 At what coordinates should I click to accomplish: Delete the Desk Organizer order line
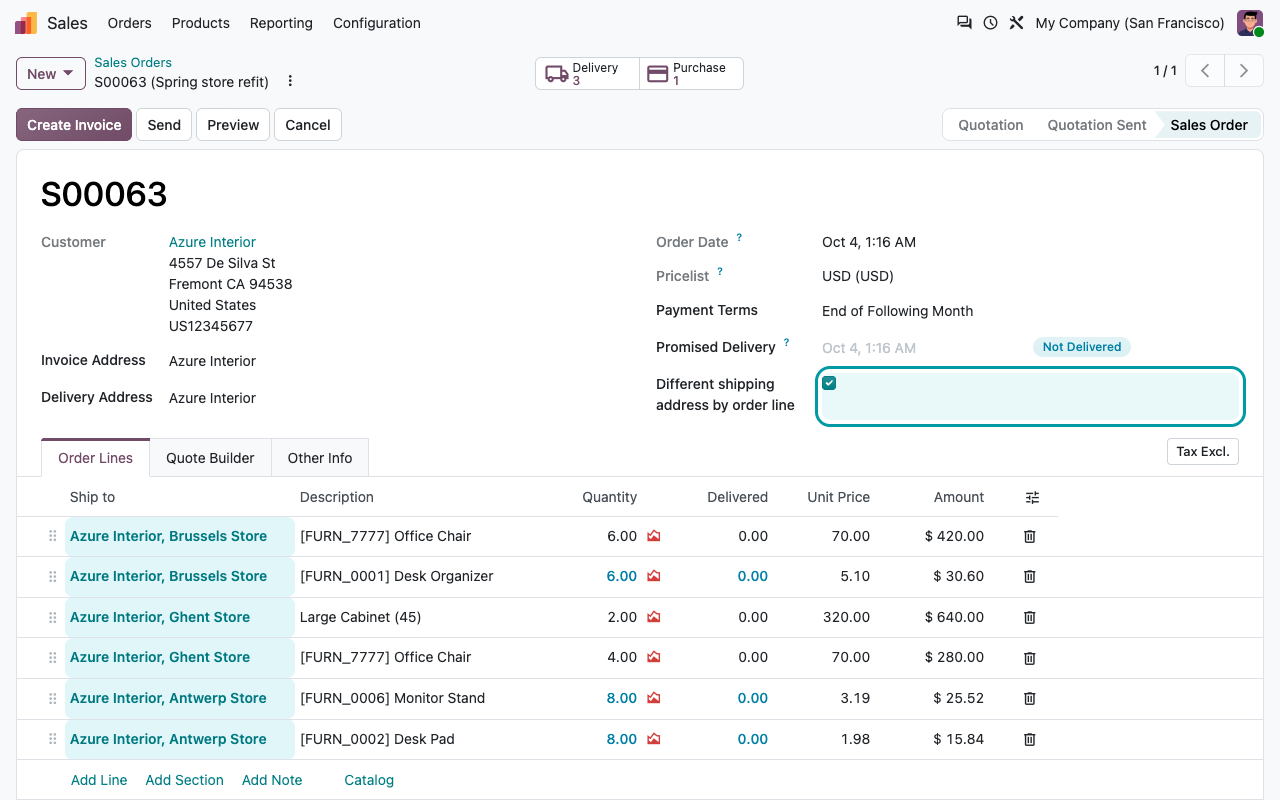point(1030,577)
